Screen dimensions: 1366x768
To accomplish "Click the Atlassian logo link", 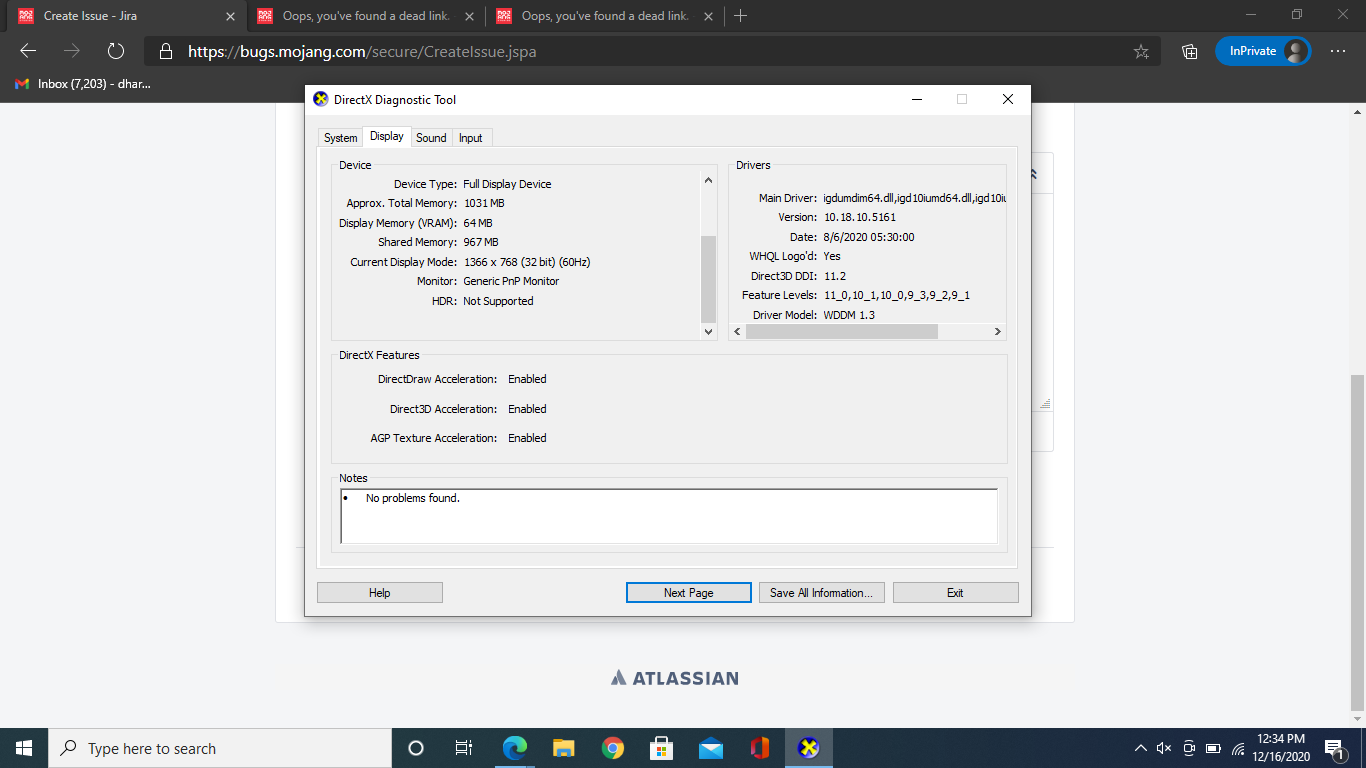I will click(675, 678).
